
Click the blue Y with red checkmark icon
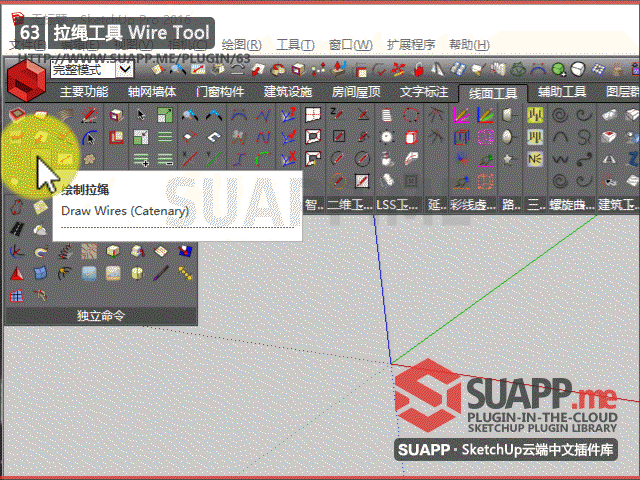tap(289, 137)
